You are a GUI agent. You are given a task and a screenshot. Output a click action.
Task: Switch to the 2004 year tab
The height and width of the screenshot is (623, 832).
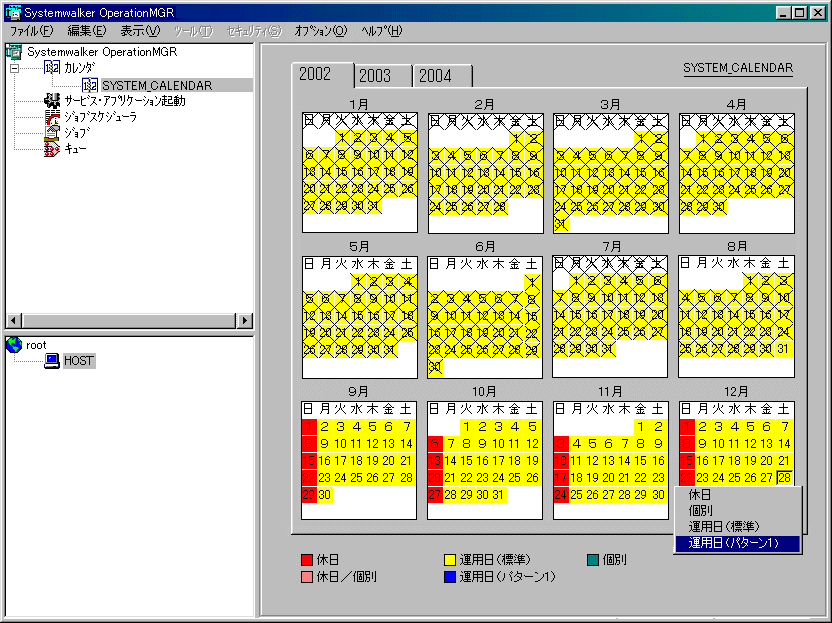443,76
